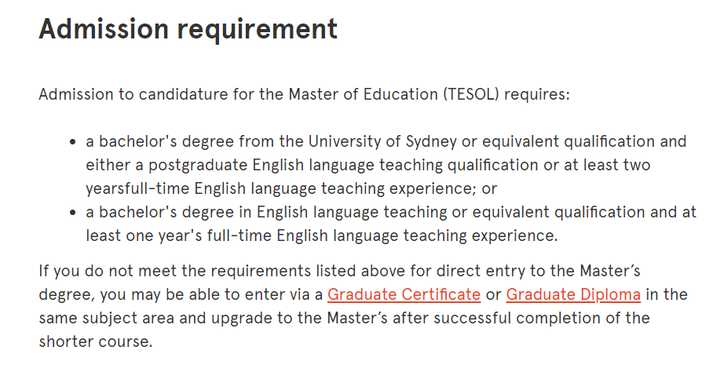Viewport: 720px width, 365px height.
Task: Click the second bullet point marker
Action: [73, 213]
